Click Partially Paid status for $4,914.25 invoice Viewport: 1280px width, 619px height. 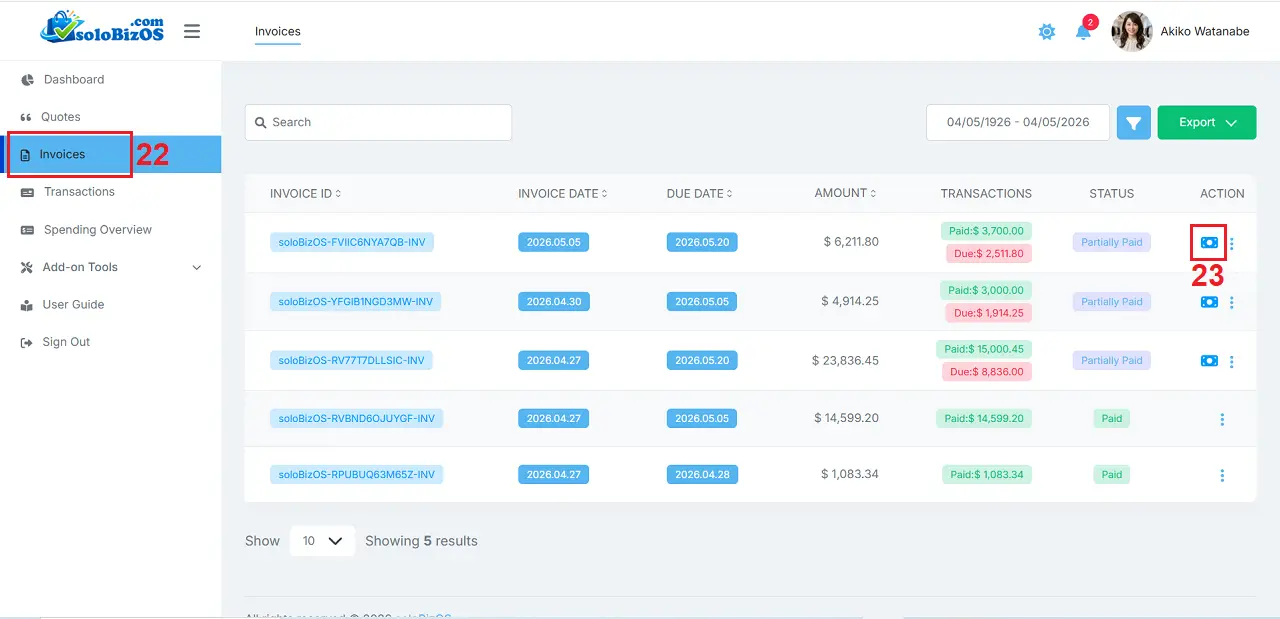pyautogui.click(x=1112, y=301)
